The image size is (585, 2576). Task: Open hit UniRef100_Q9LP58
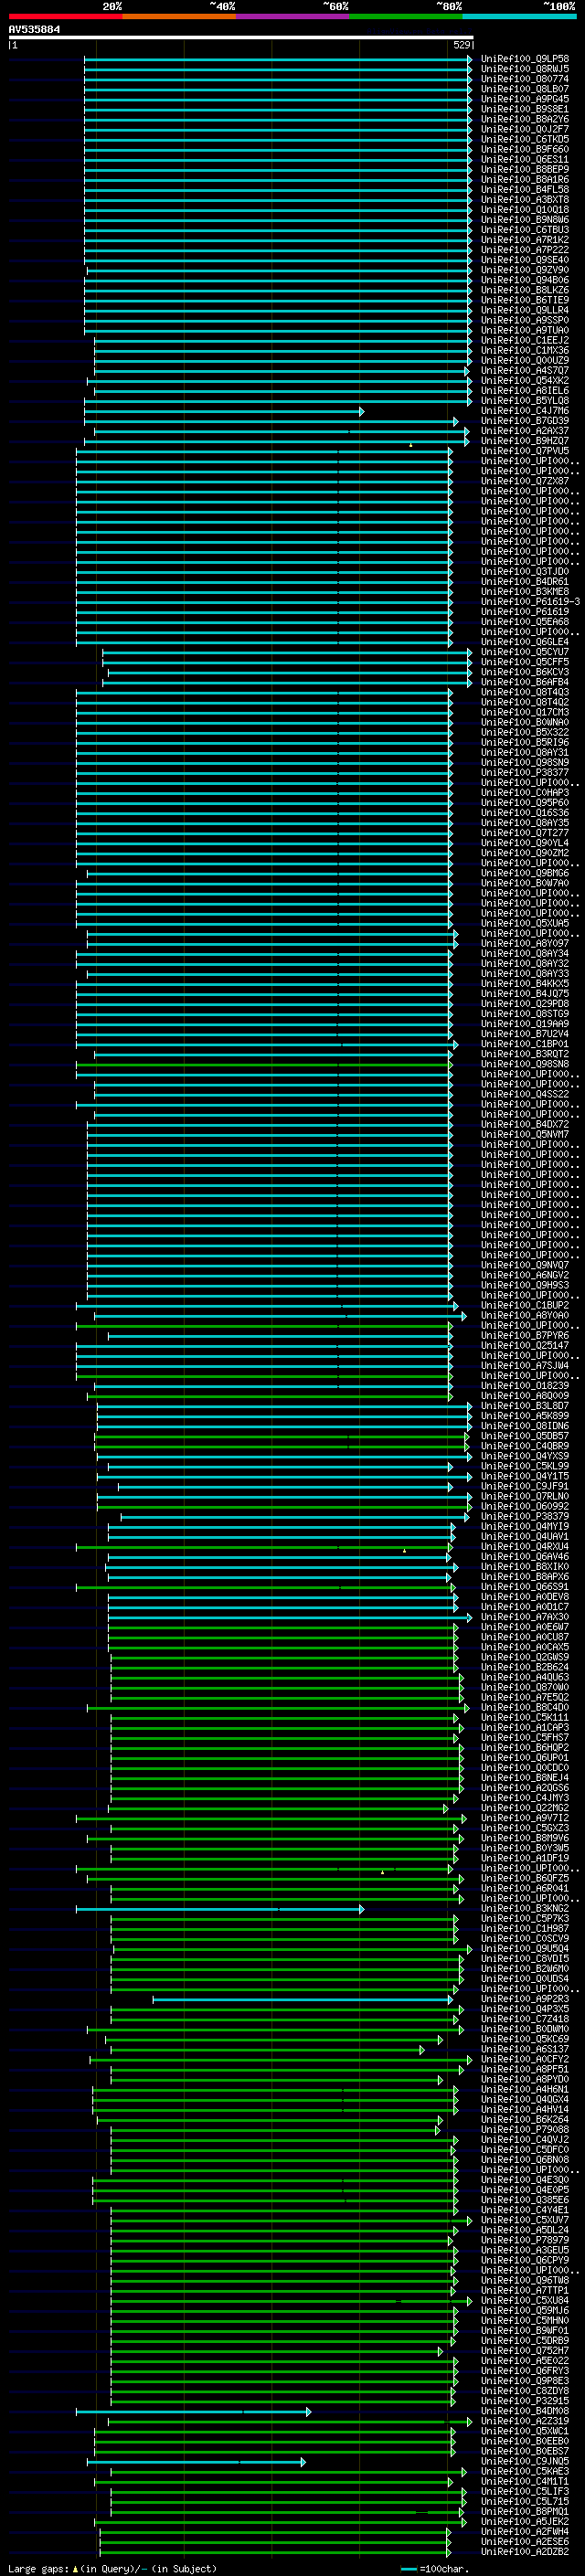pyautogui.click(x=525, y=59)
